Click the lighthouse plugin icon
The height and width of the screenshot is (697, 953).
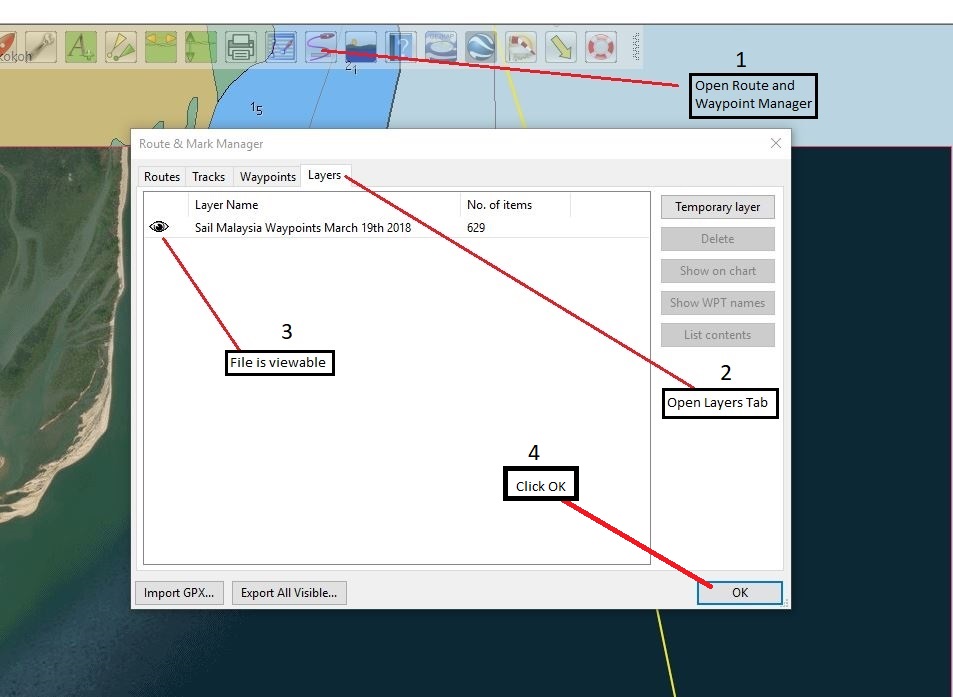point(521,46)
